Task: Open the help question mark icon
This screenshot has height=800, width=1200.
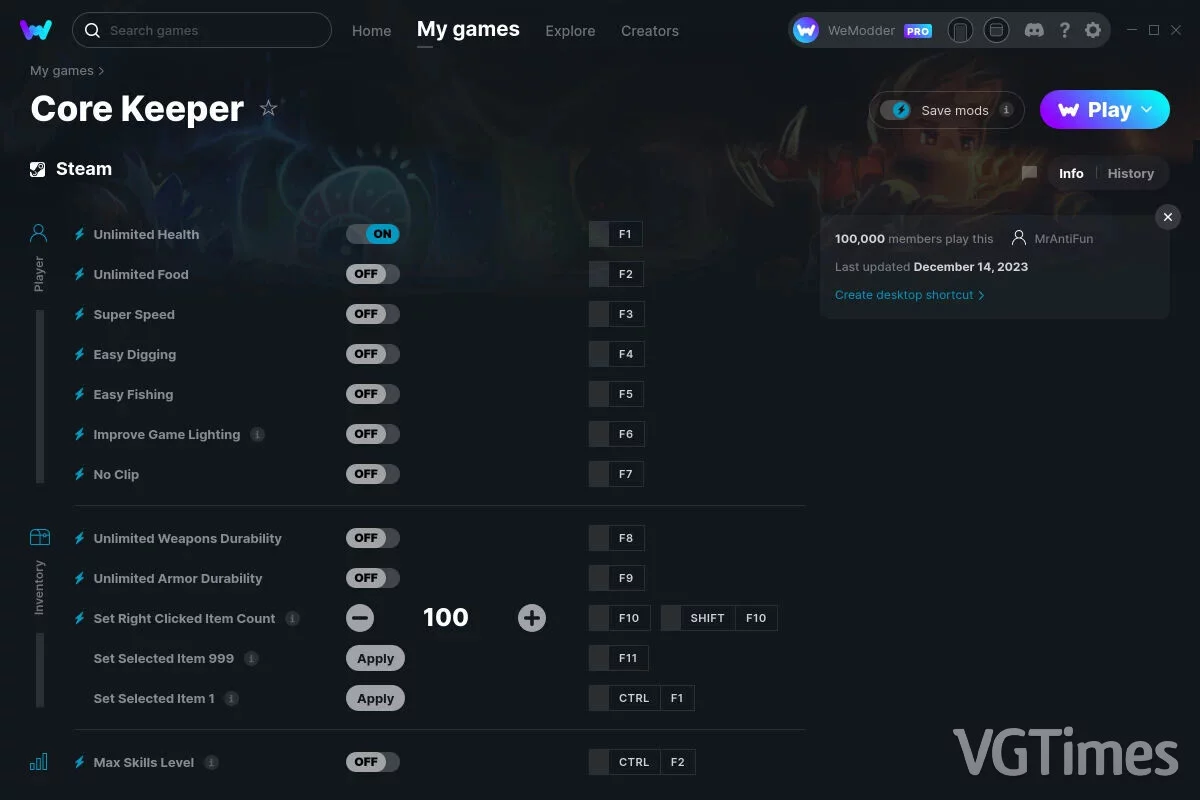Action: [x=1064, y=31]
